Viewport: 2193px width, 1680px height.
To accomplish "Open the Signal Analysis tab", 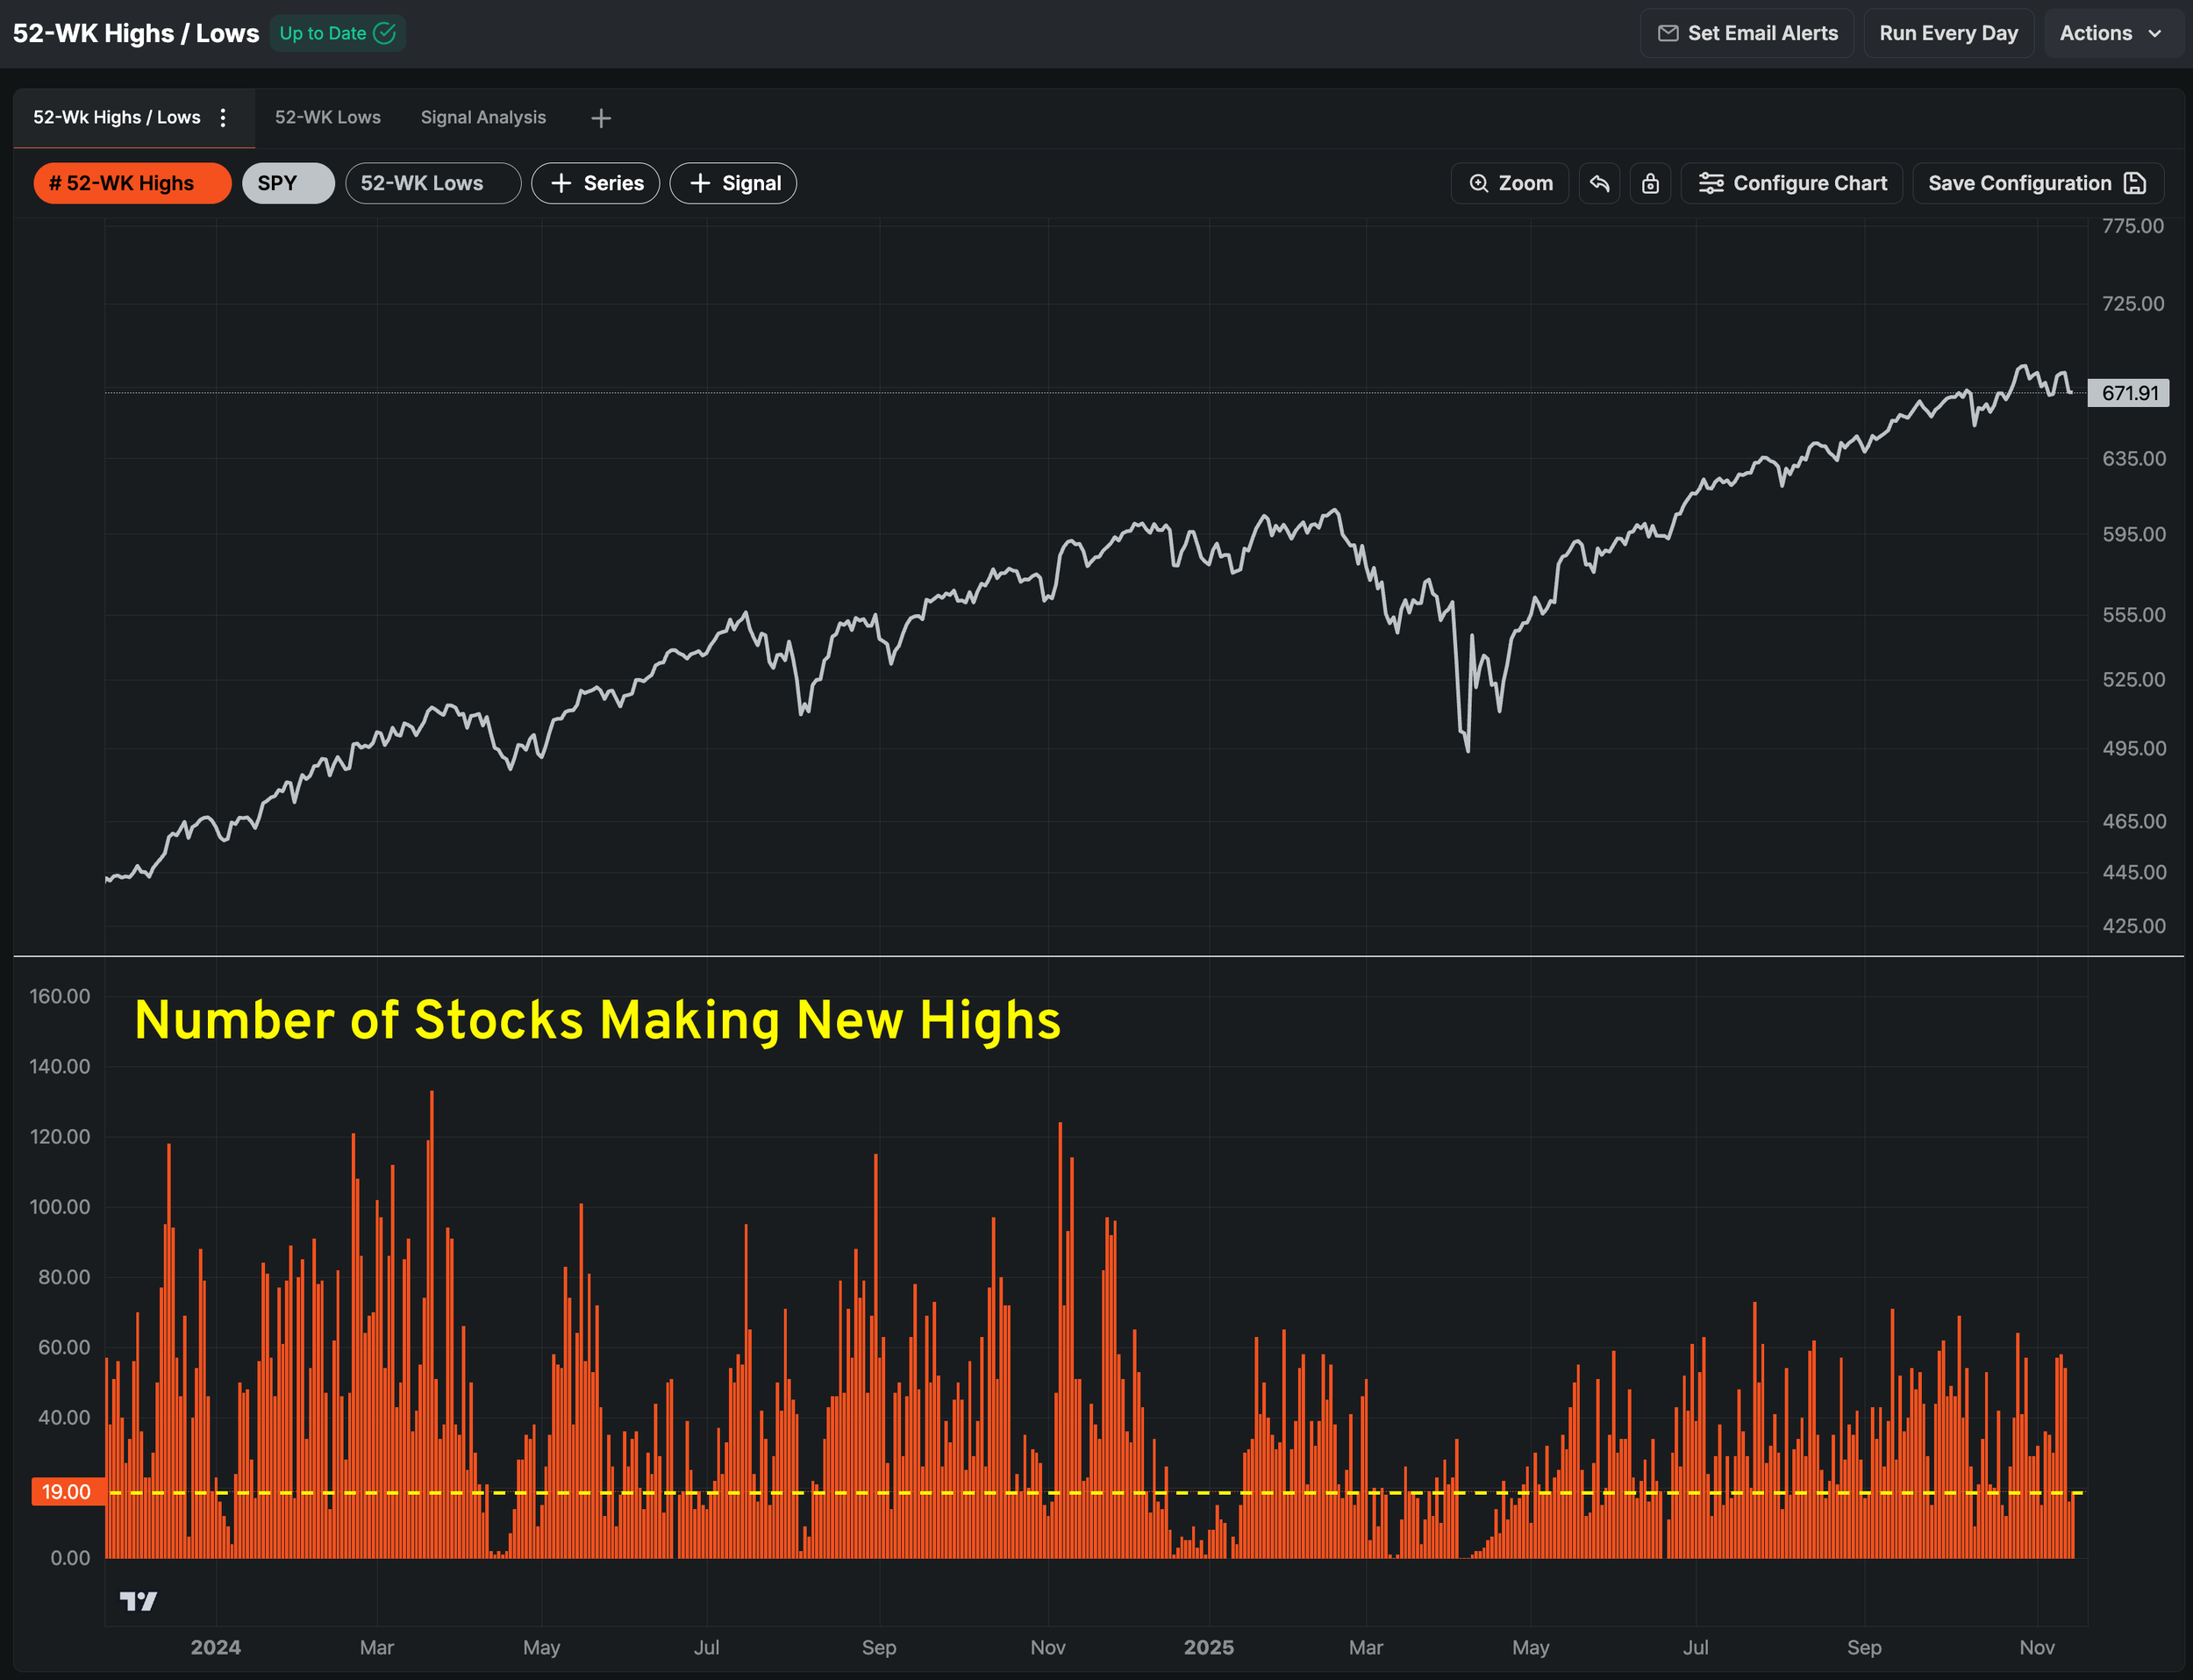I will click(483, 118).
